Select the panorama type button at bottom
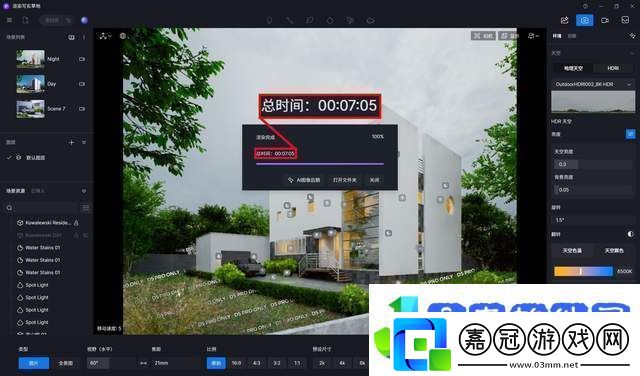Screen dimensions: 640x376 65,363
